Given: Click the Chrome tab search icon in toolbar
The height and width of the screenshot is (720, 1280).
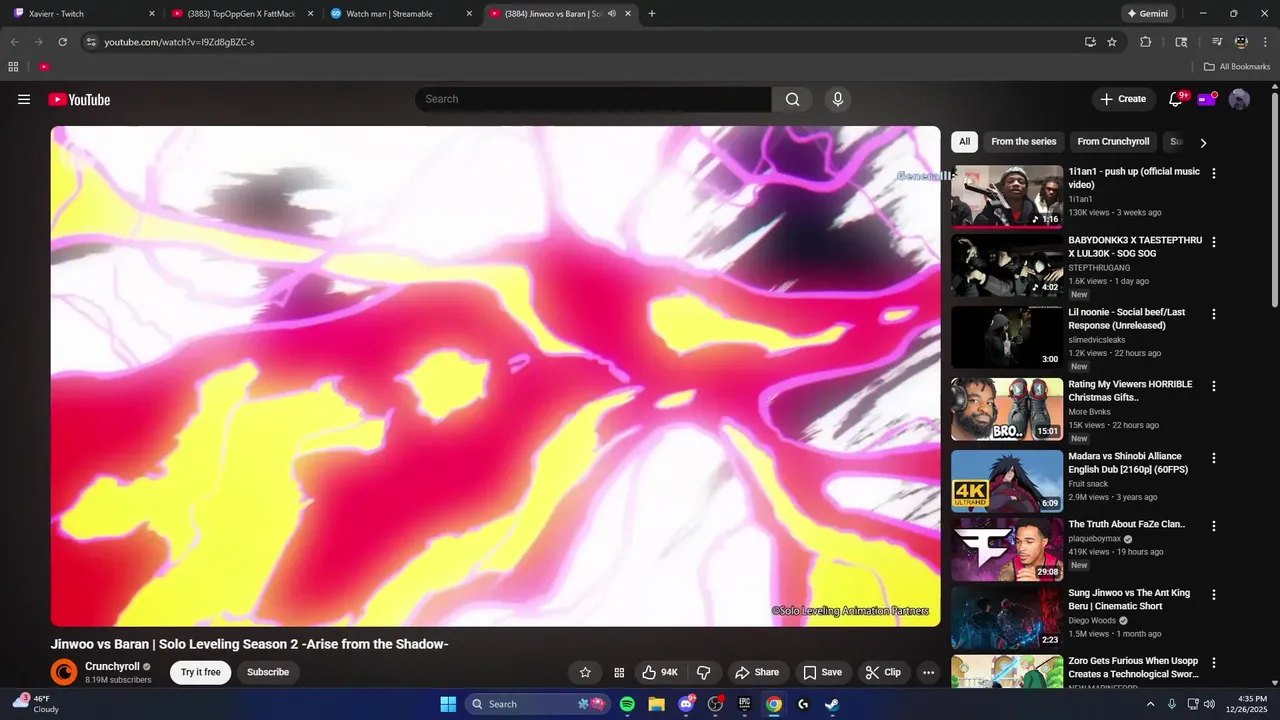Looking at the screenshot, I should (x=1181, y=42).
